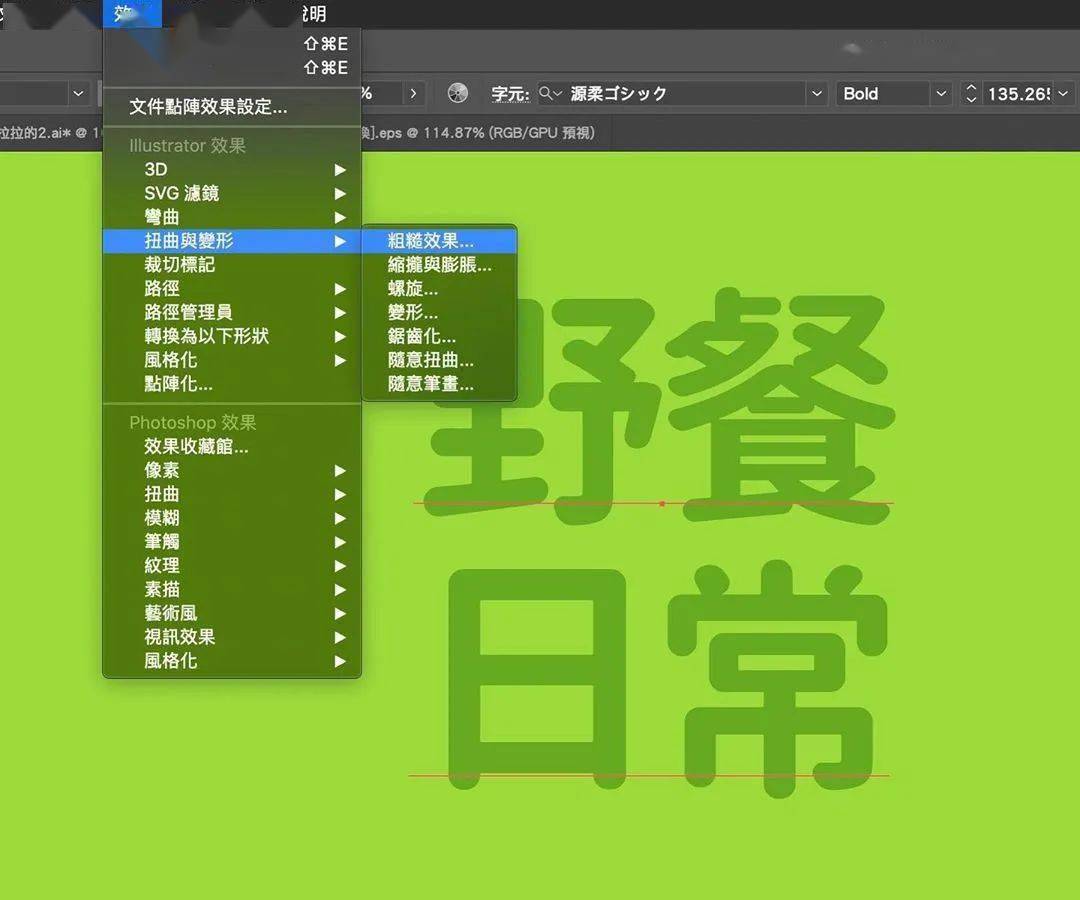The height and width of the screenshot is (900, 1080).
Task: Click the 野餐 text on canvas
Action: pos(659,408)
